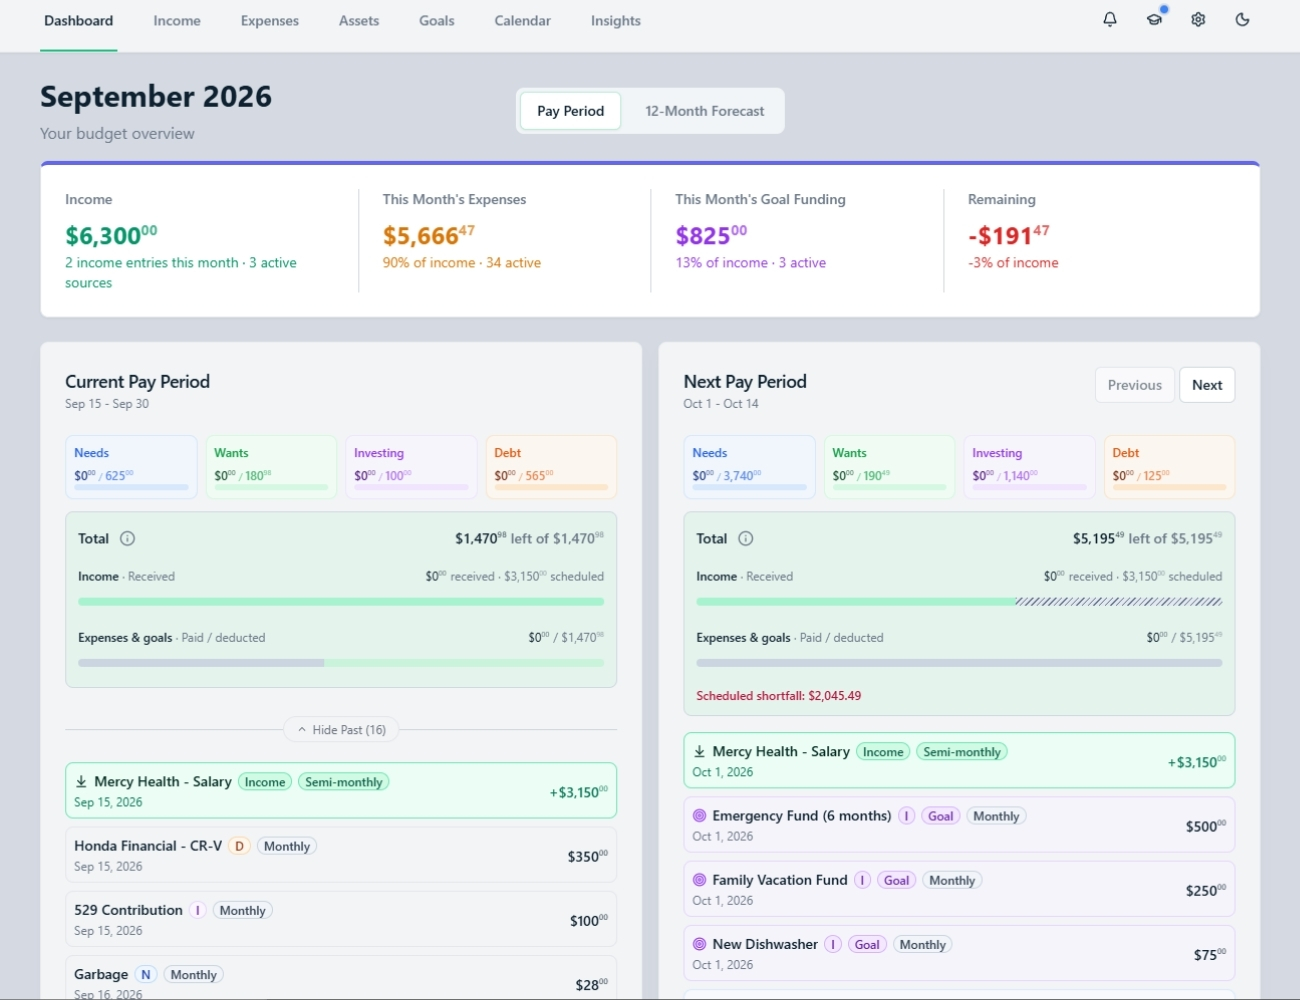Switch to 12-Month Forecast view
Screen dimensions: 1300x1000
(704, 111)
